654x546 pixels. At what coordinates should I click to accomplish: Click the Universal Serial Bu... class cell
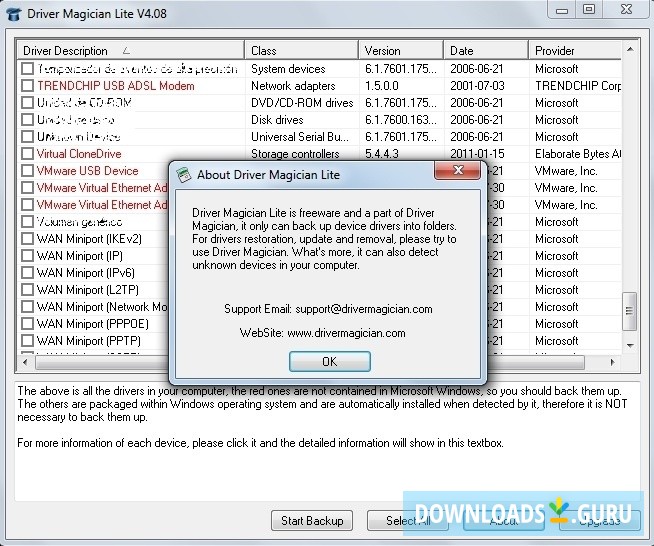(x=299, y=137)
